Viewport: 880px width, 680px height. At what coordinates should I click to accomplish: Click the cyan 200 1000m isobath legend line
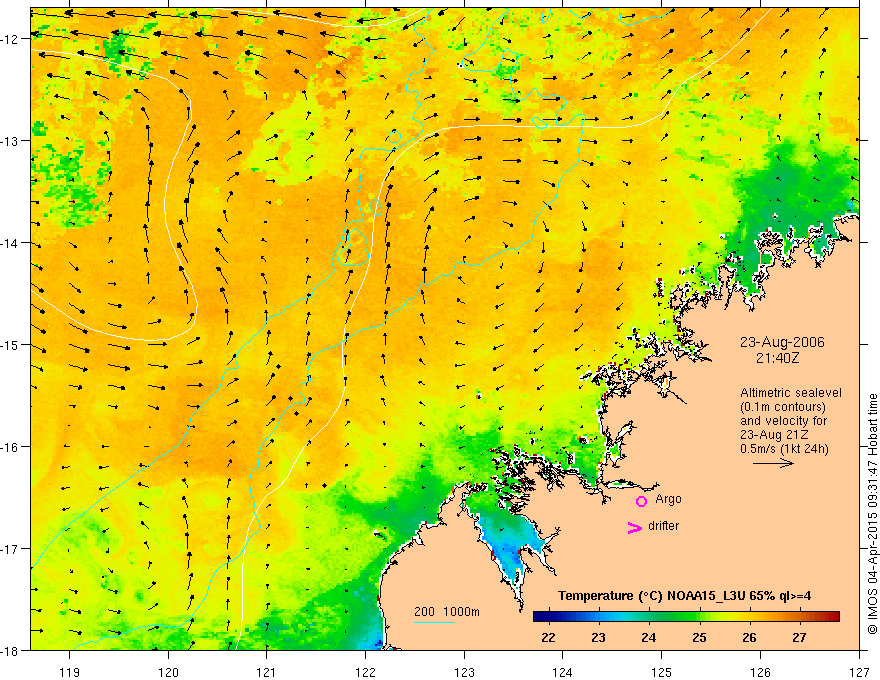(434, 622)
